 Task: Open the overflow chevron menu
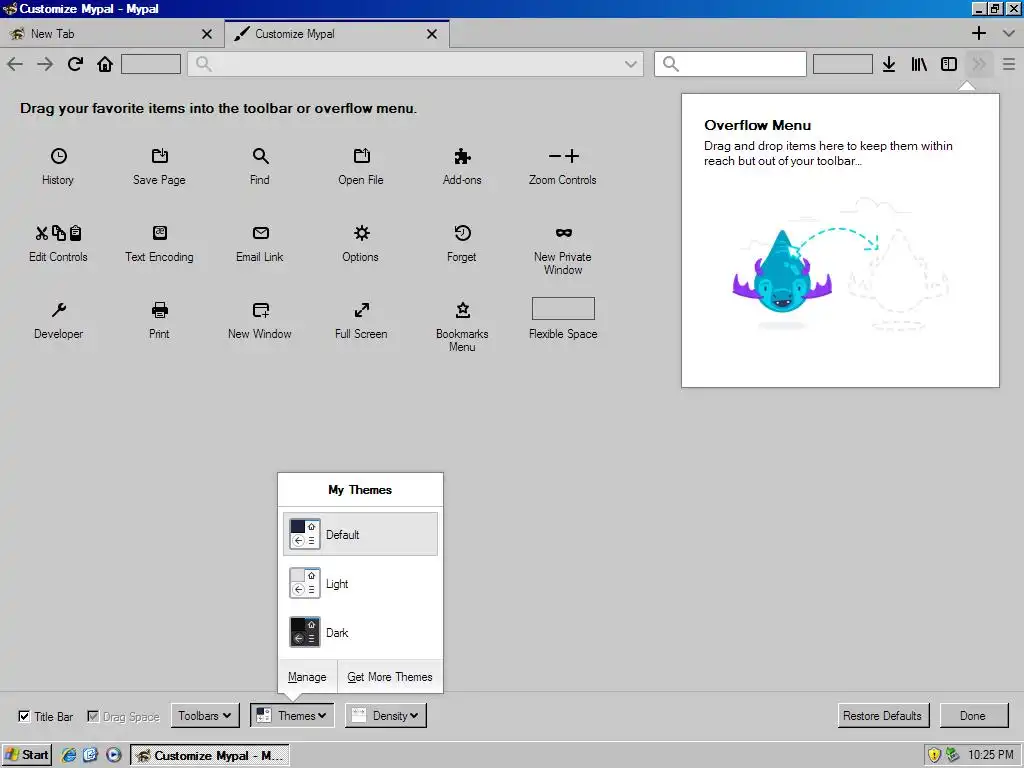(979, 64)
